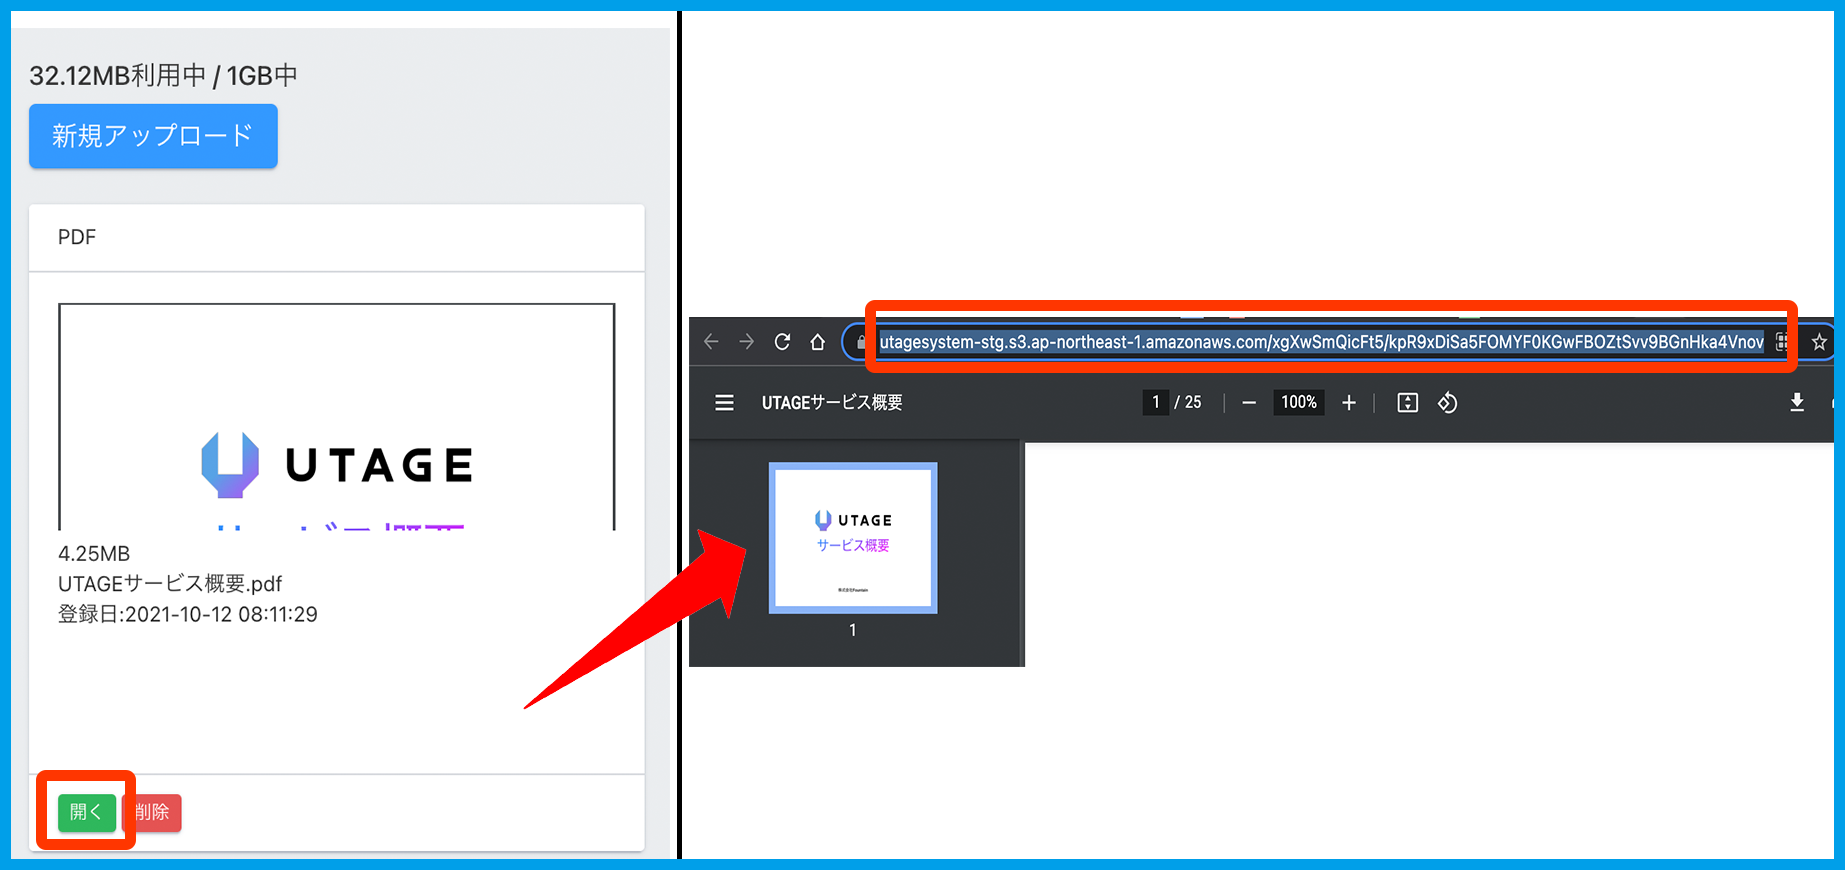Click the PDF page number field
Screen dimensions: 1845x870
[x=1156, y=403]
